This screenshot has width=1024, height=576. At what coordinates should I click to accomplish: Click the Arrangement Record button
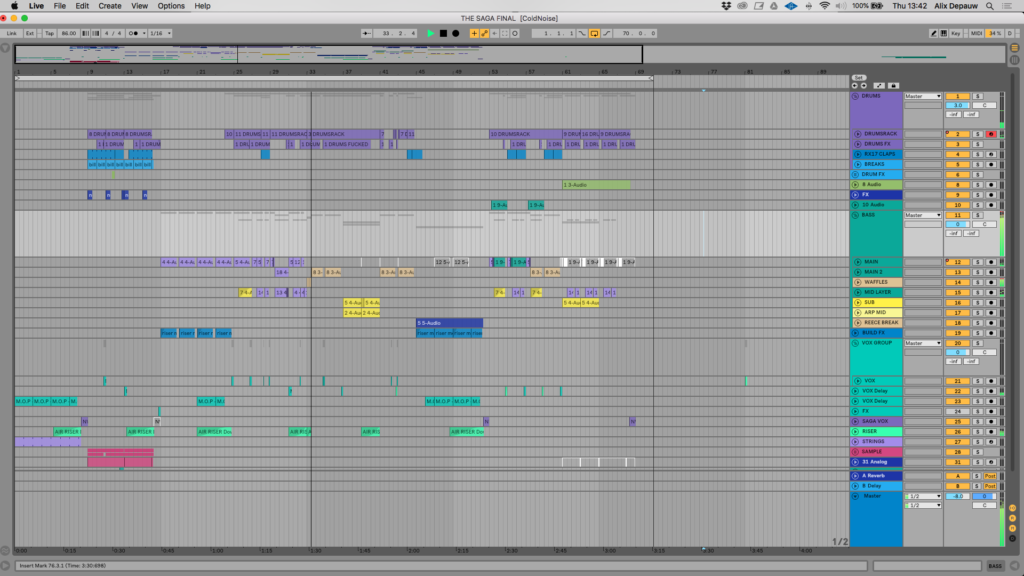(455, 33)
